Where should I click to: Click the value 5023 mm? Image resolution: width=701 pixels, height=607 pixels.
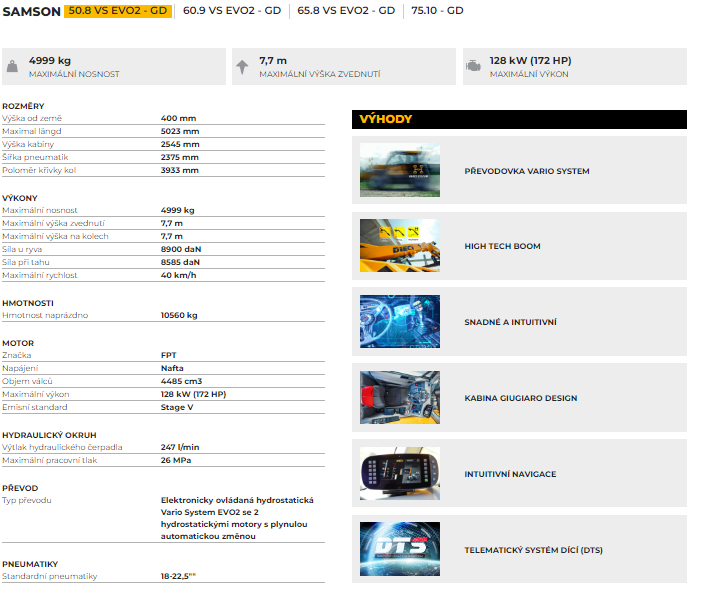[180, 131]
